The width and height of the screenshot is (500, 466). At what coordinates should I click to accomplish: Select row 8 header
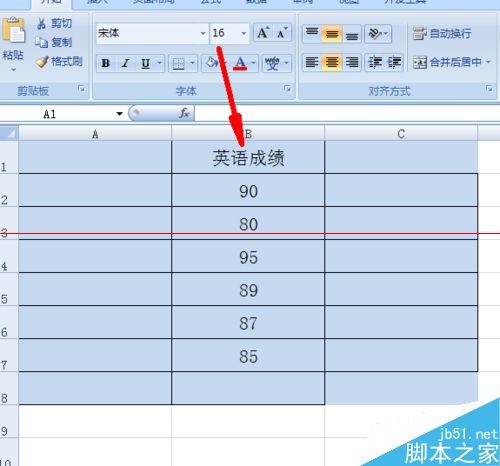pos(9,388)
